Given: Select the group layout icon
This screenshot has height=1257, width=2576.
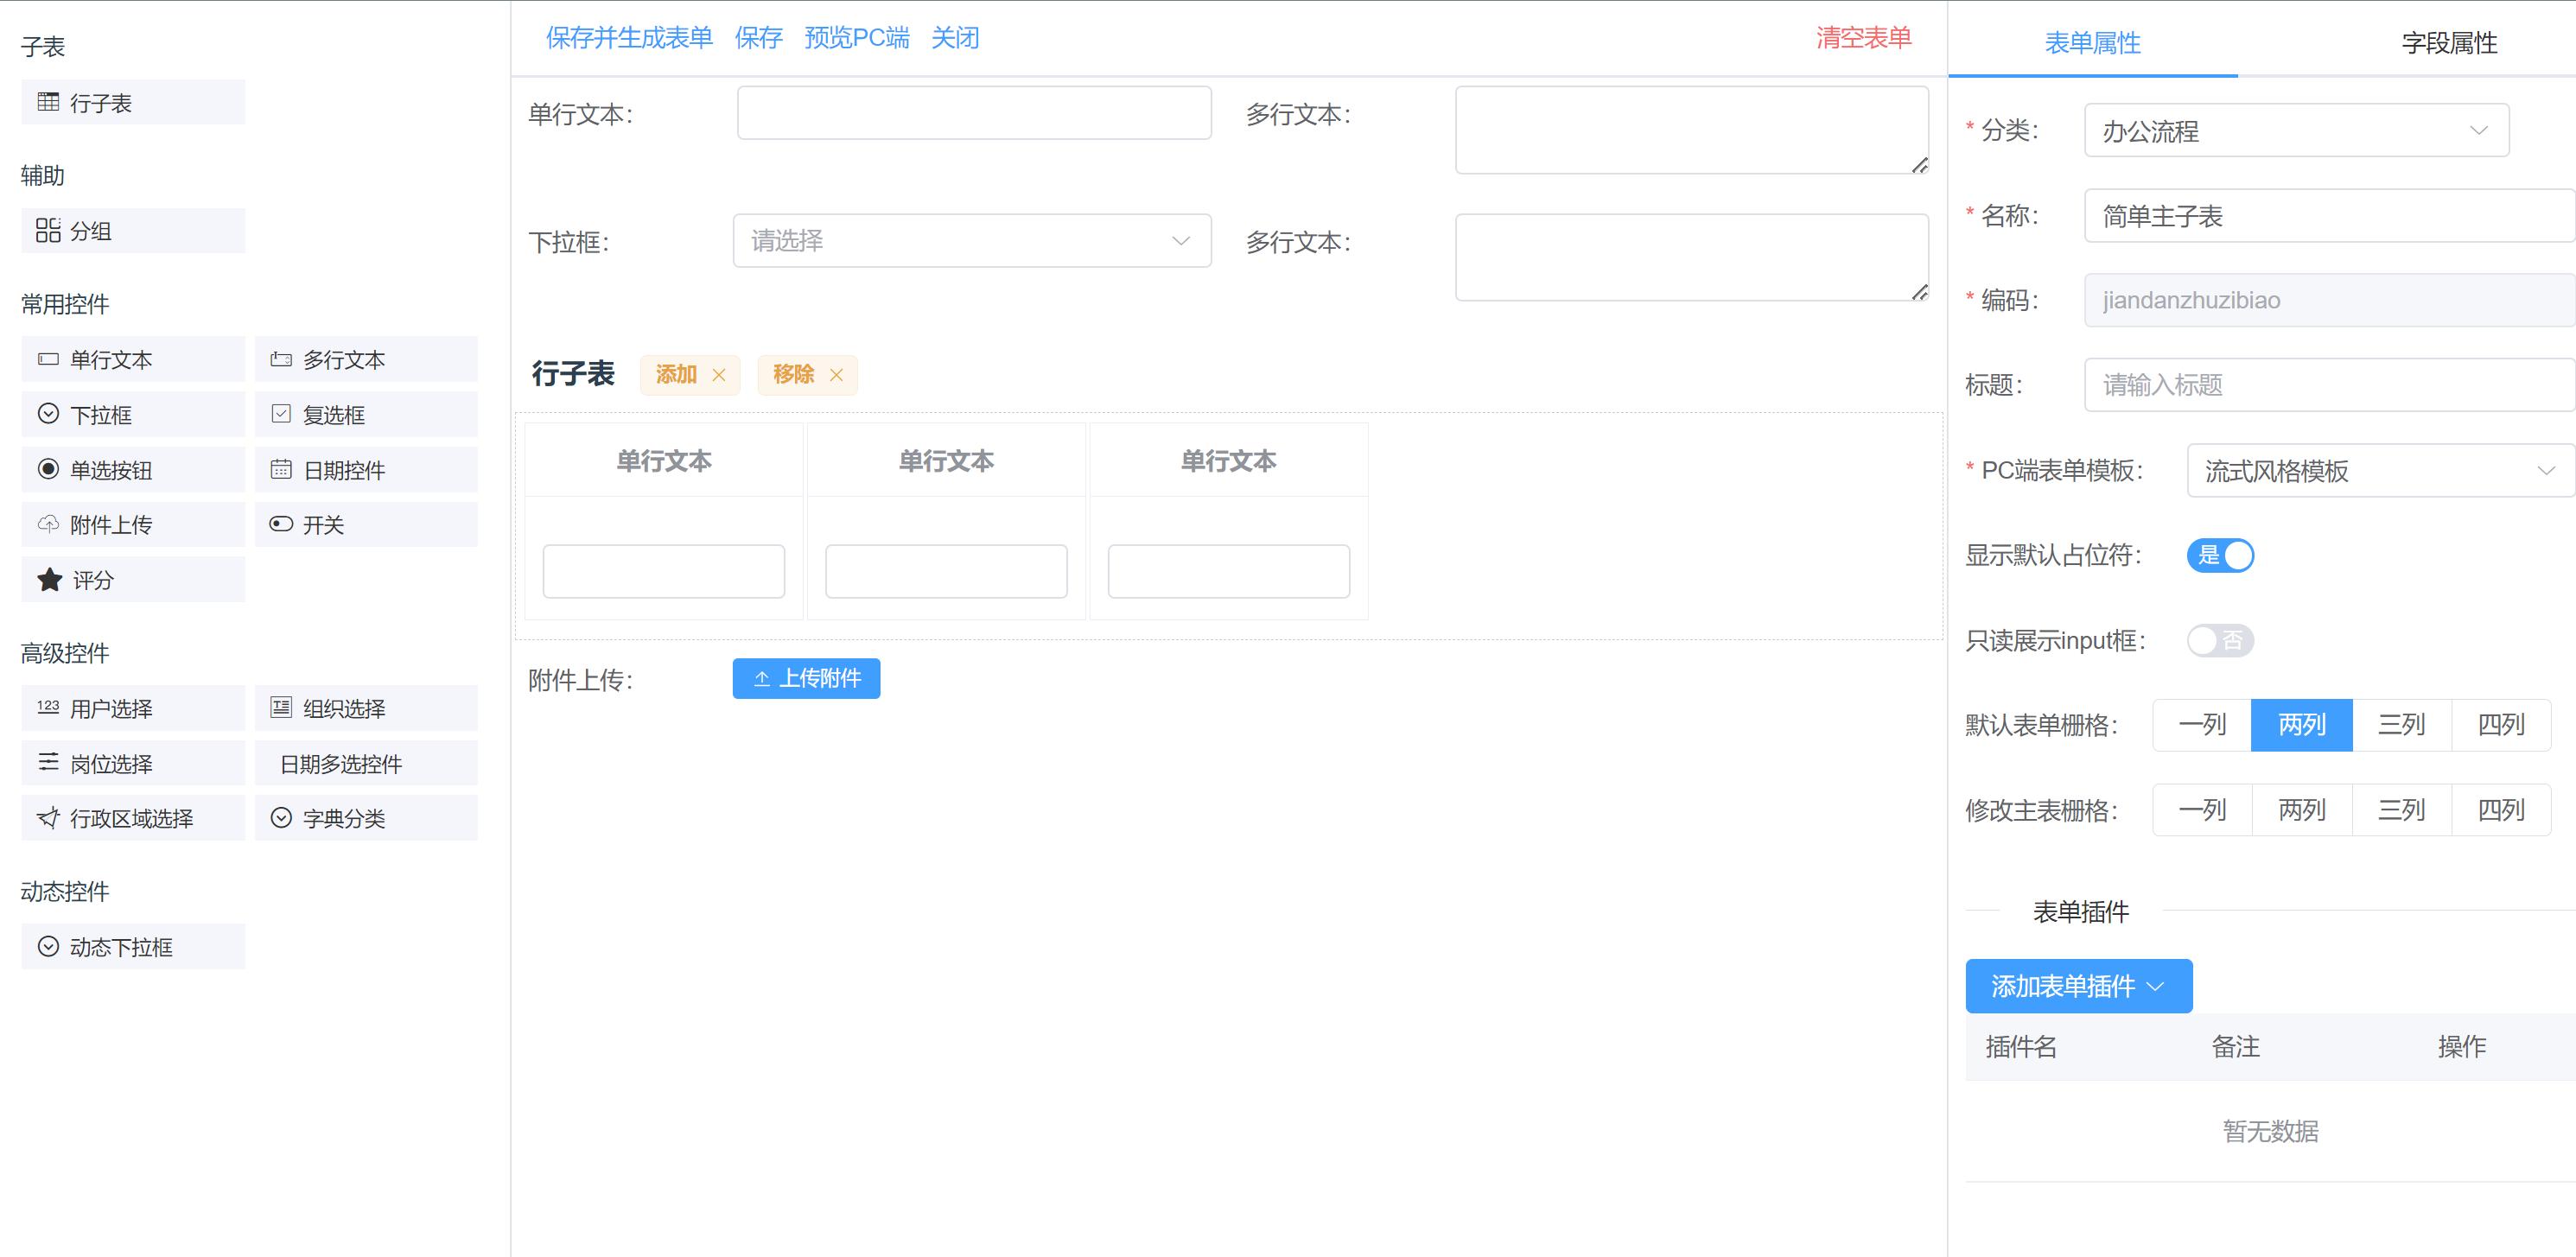Looking at the screenshot, I should (48, 231).
